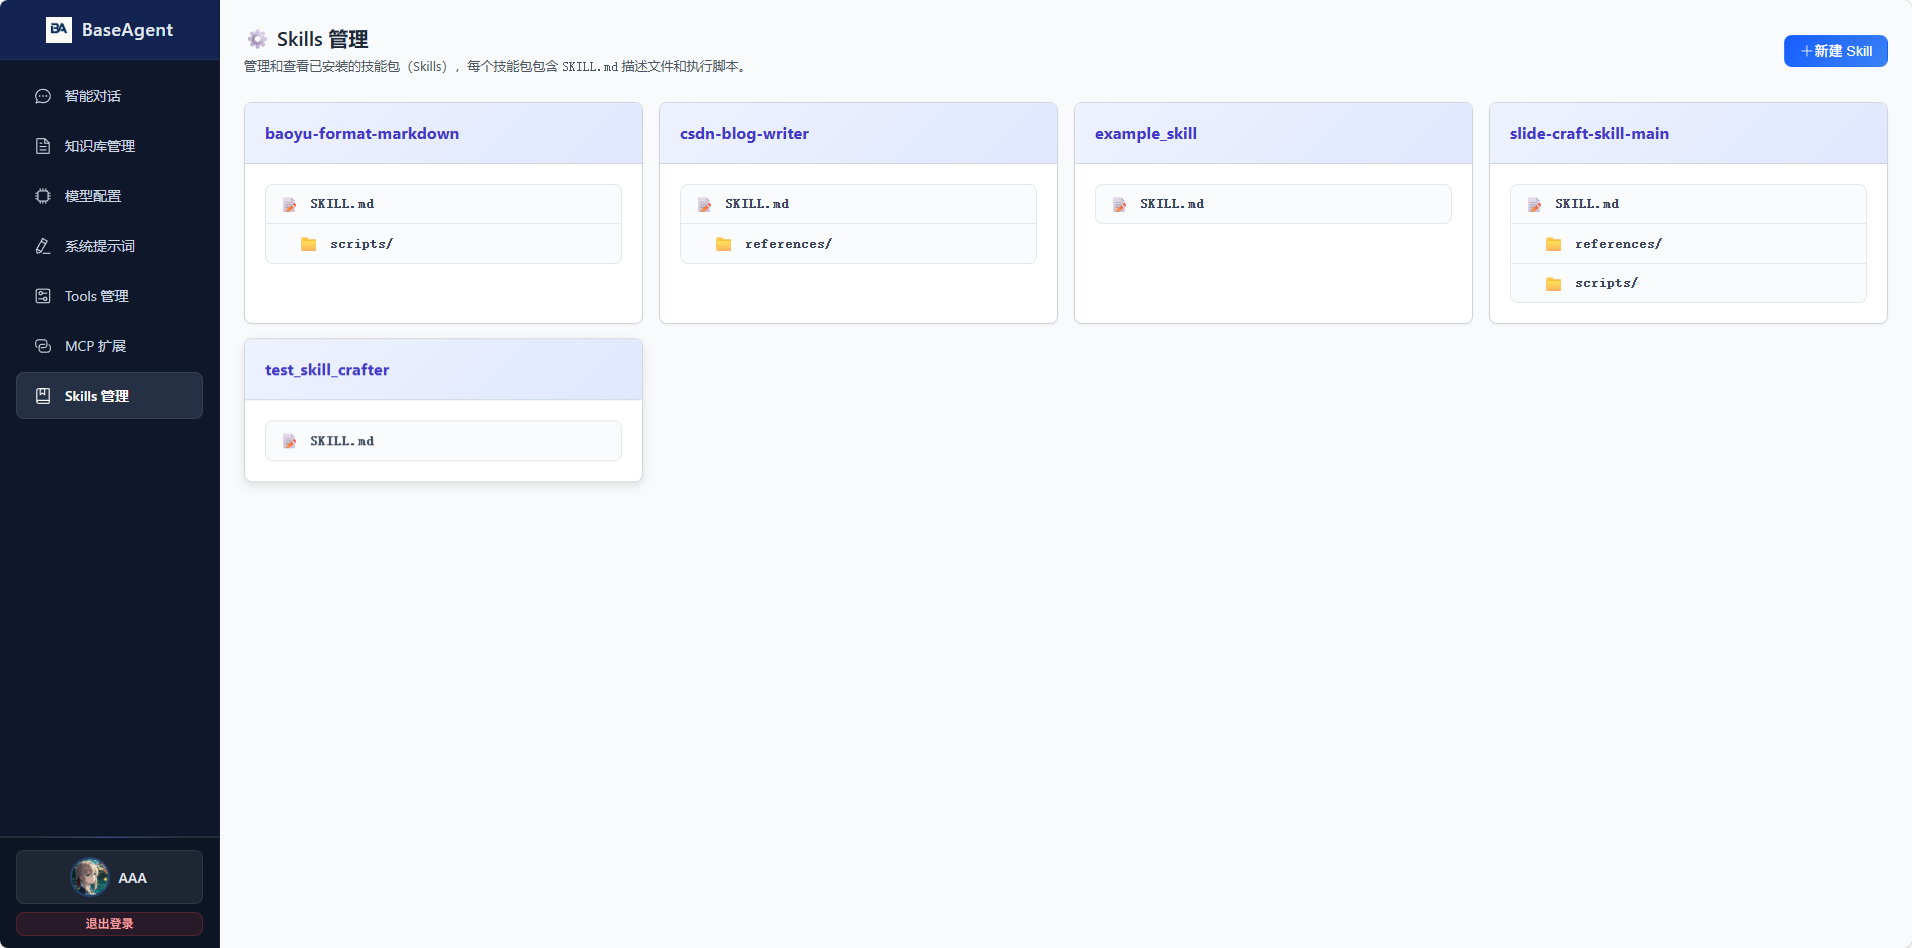Click the 知识库管理 document icon
1912x948 pixels.
(43, 146)
